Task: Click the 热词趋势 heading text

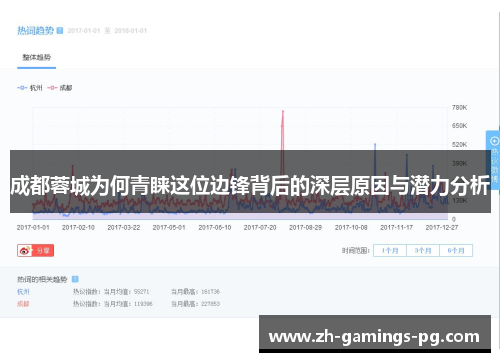Action: (35, 31)
